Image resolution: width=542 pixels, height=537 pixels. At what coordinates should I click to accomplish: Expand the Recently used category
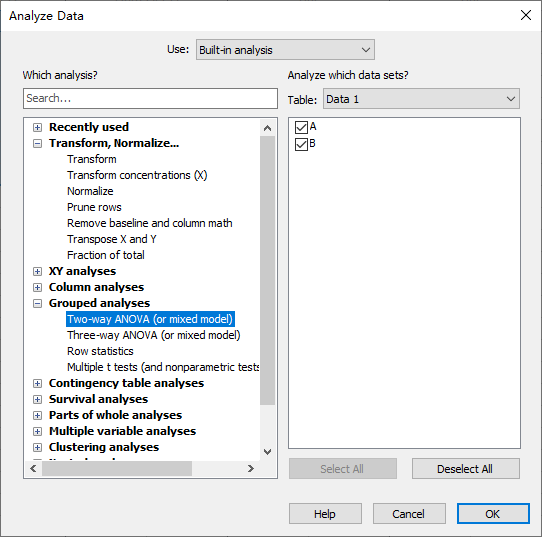[x=37, y=128]
